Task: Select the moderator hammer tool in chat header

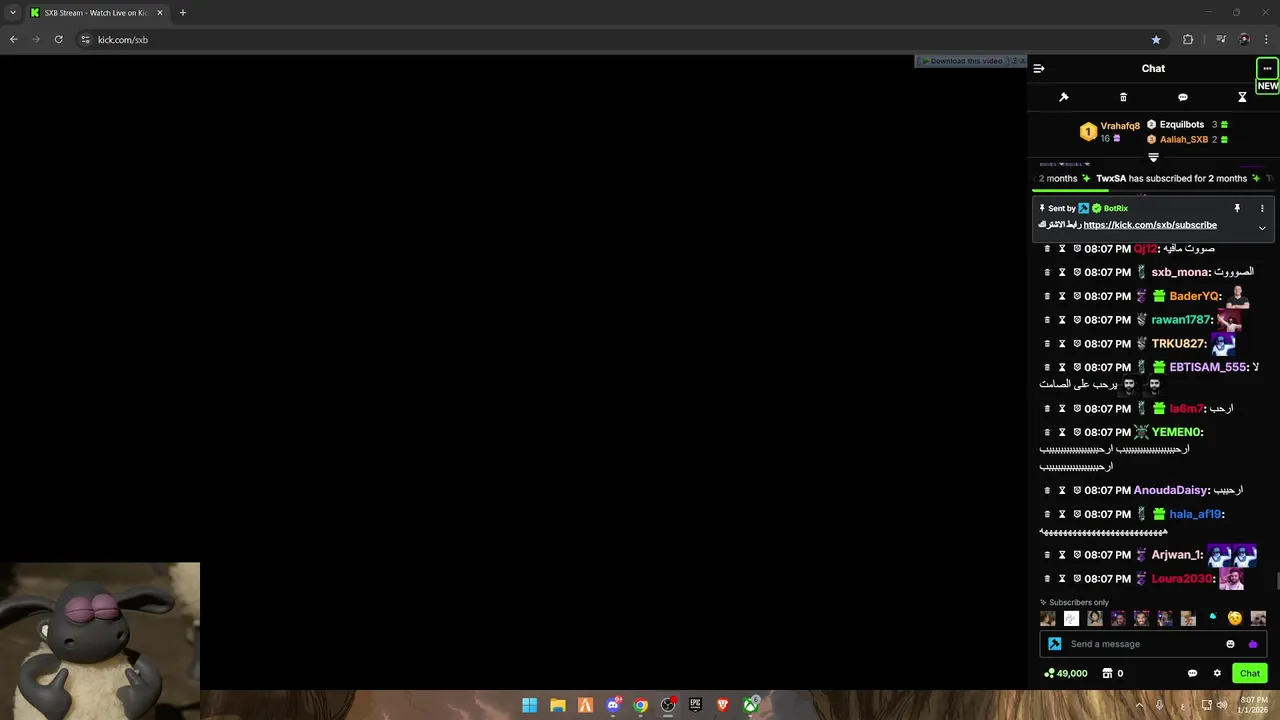Action: pos(1064,97)
